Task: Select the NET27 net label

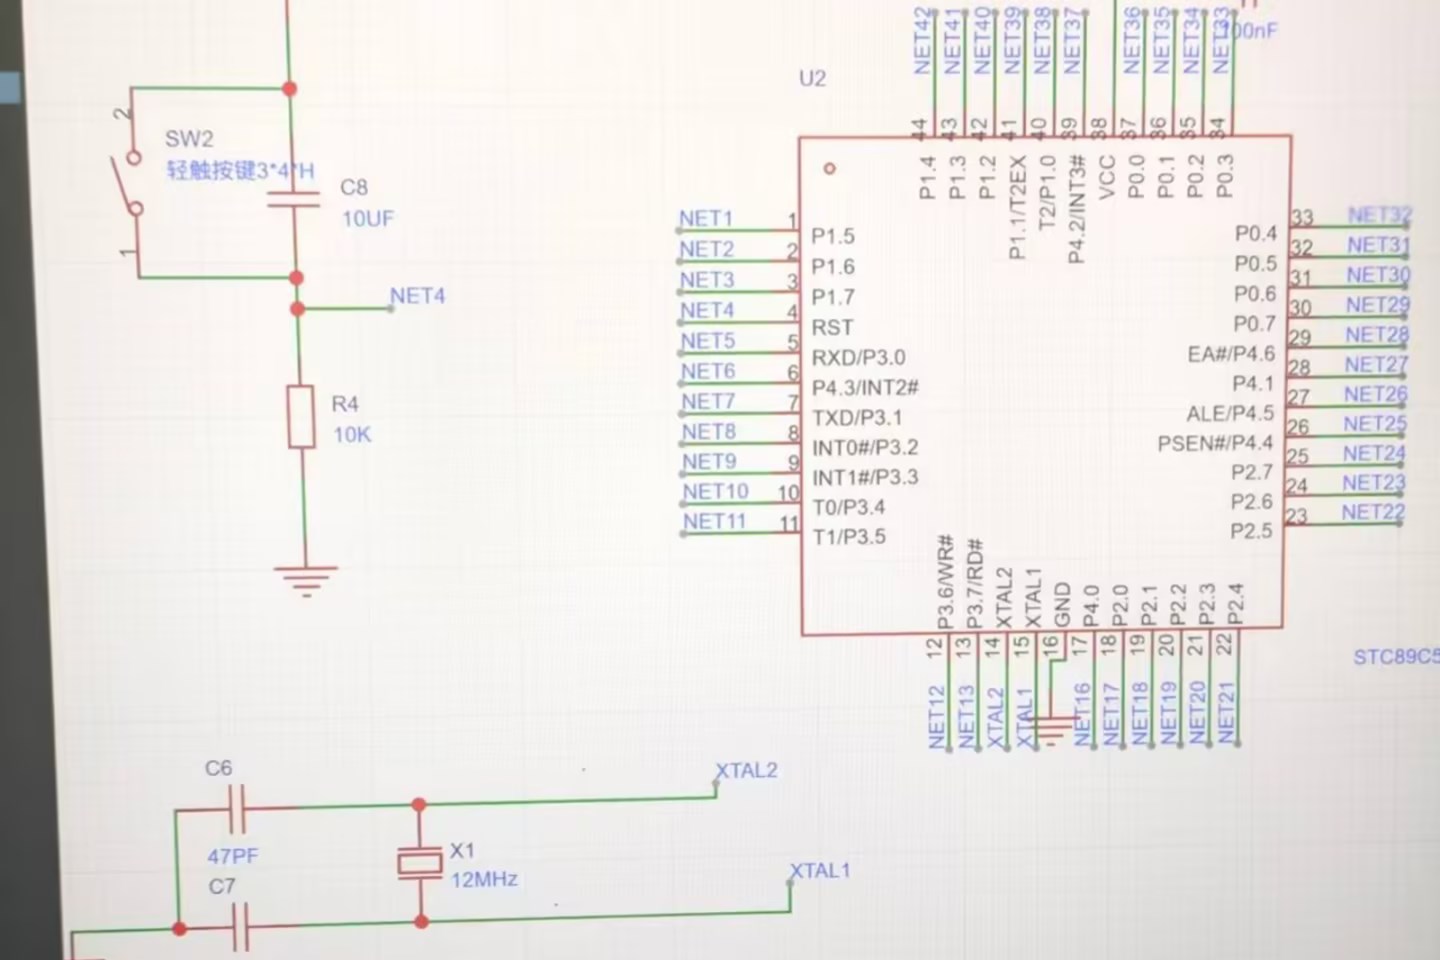Action: coord(1376,365)
